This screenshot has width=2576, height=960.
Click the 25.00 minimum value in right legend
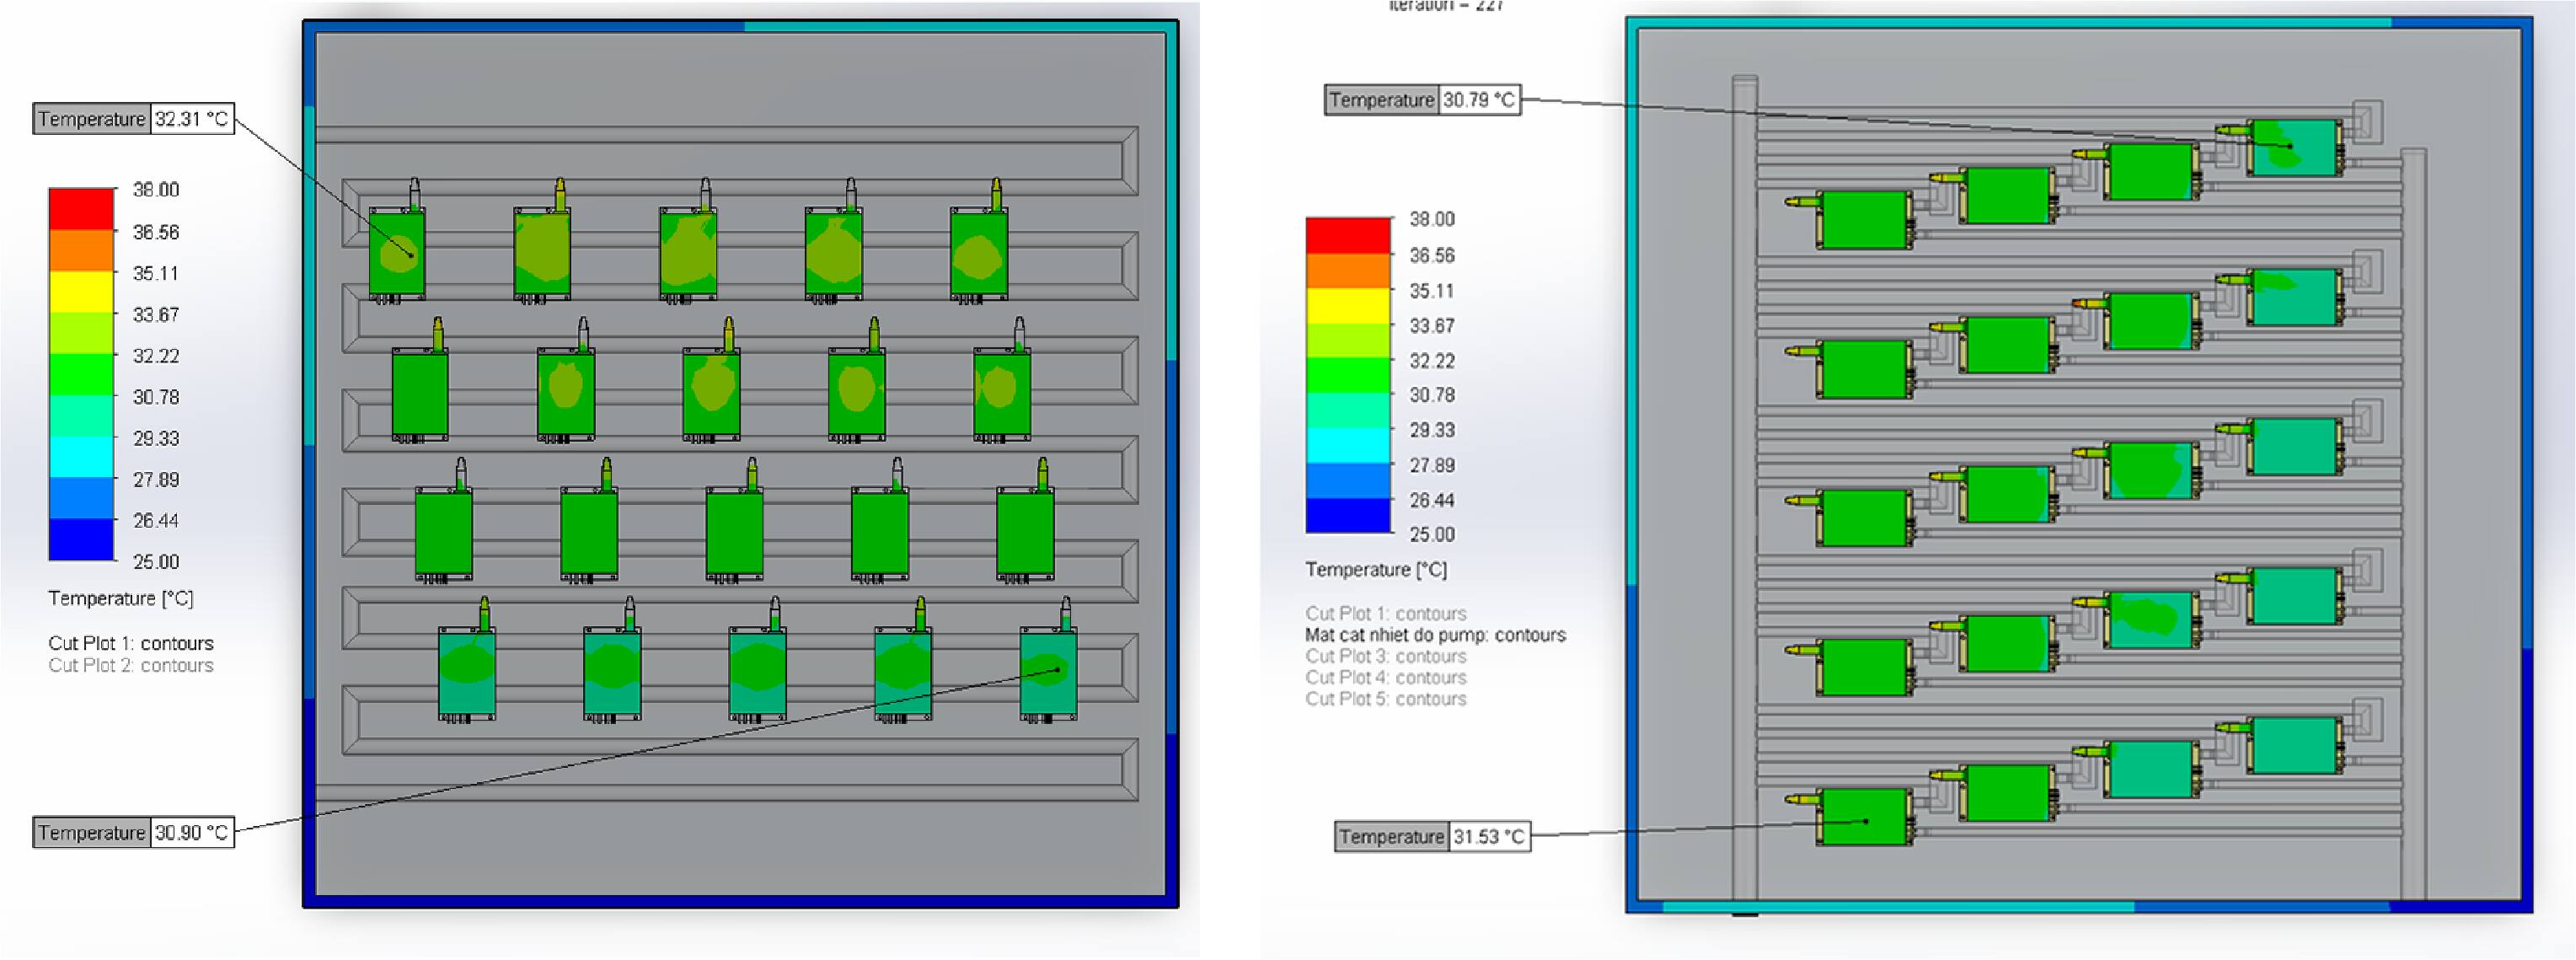(x=1432, y=534)
